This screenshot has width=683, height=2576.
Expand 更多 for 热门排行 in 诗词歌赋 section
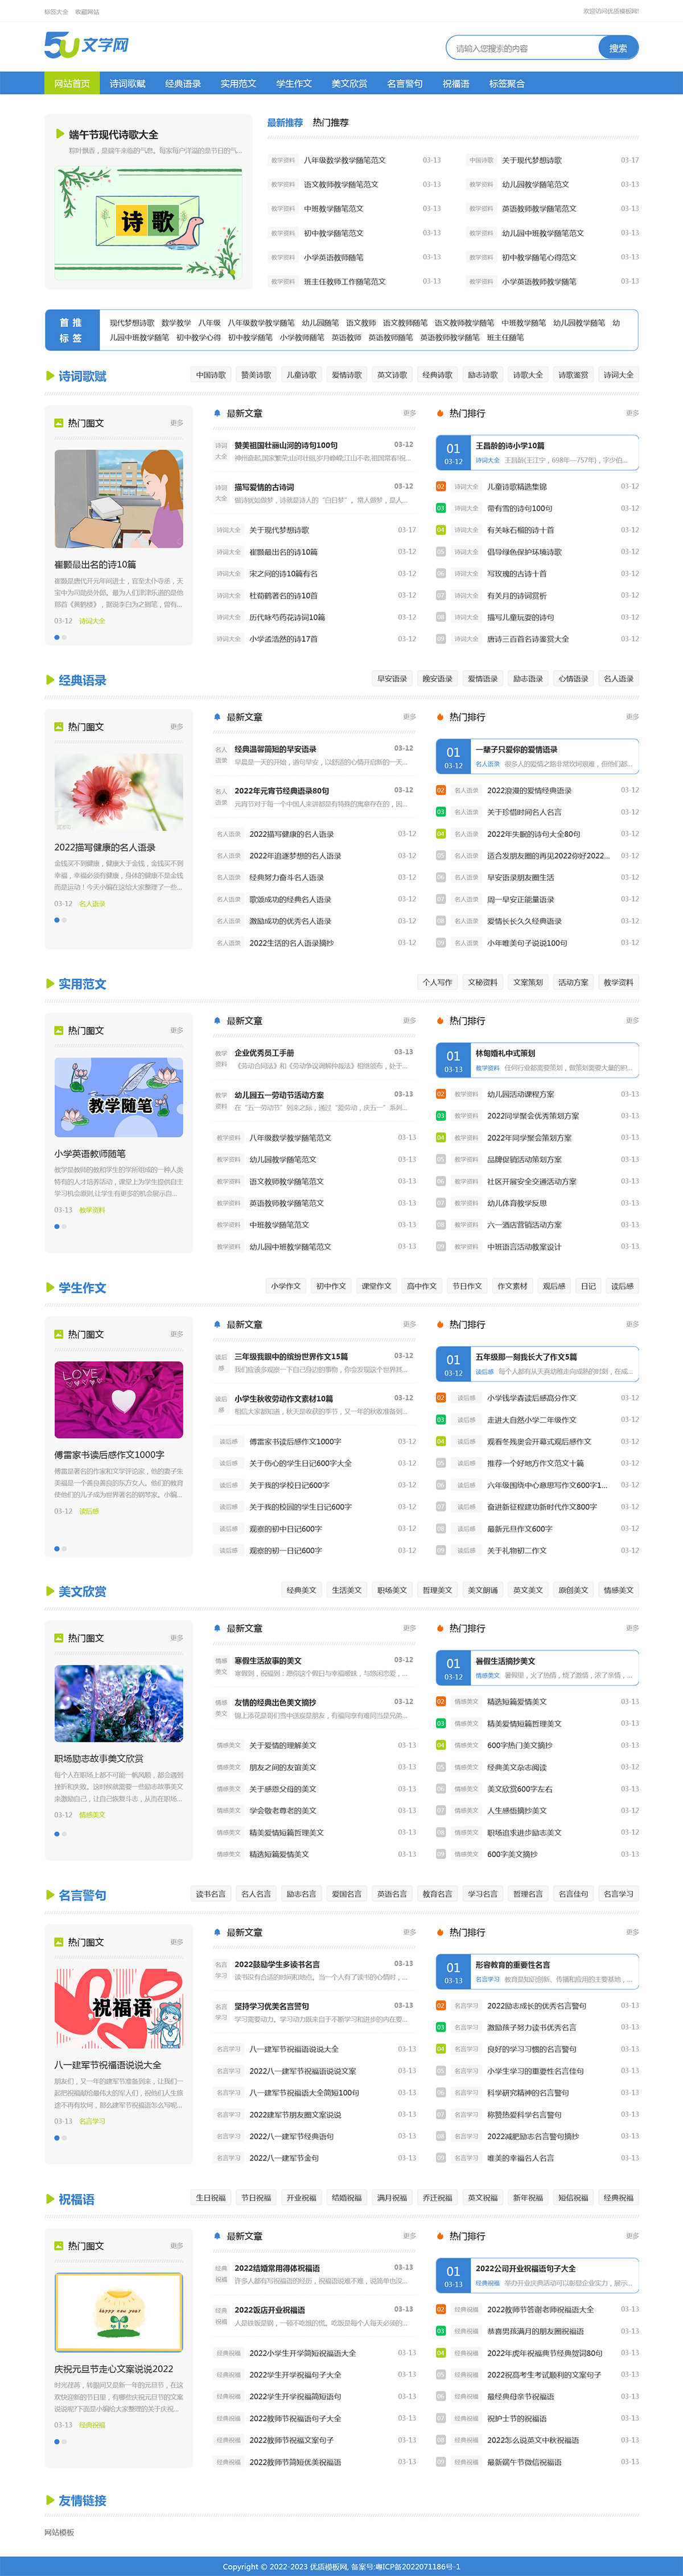pos(631,413)
